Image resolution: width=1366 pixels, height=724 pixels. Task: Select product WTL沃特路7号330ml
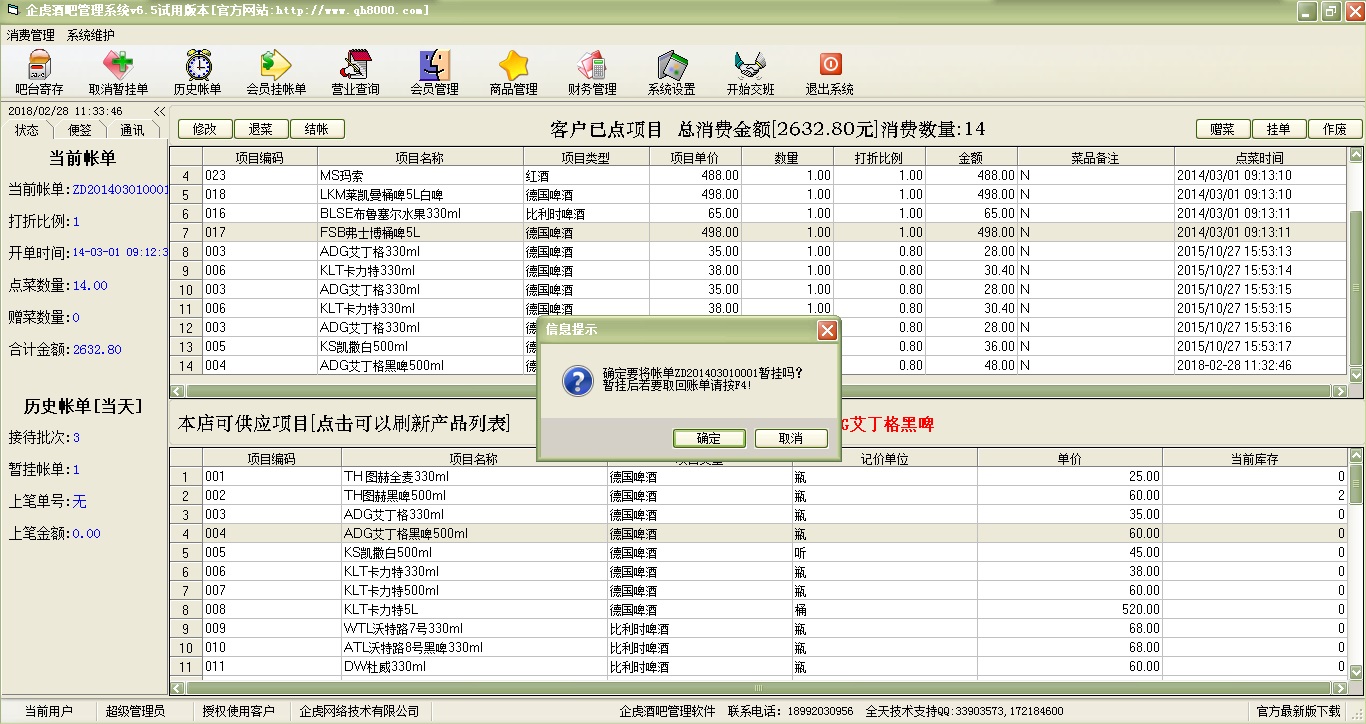click(758, 628)
